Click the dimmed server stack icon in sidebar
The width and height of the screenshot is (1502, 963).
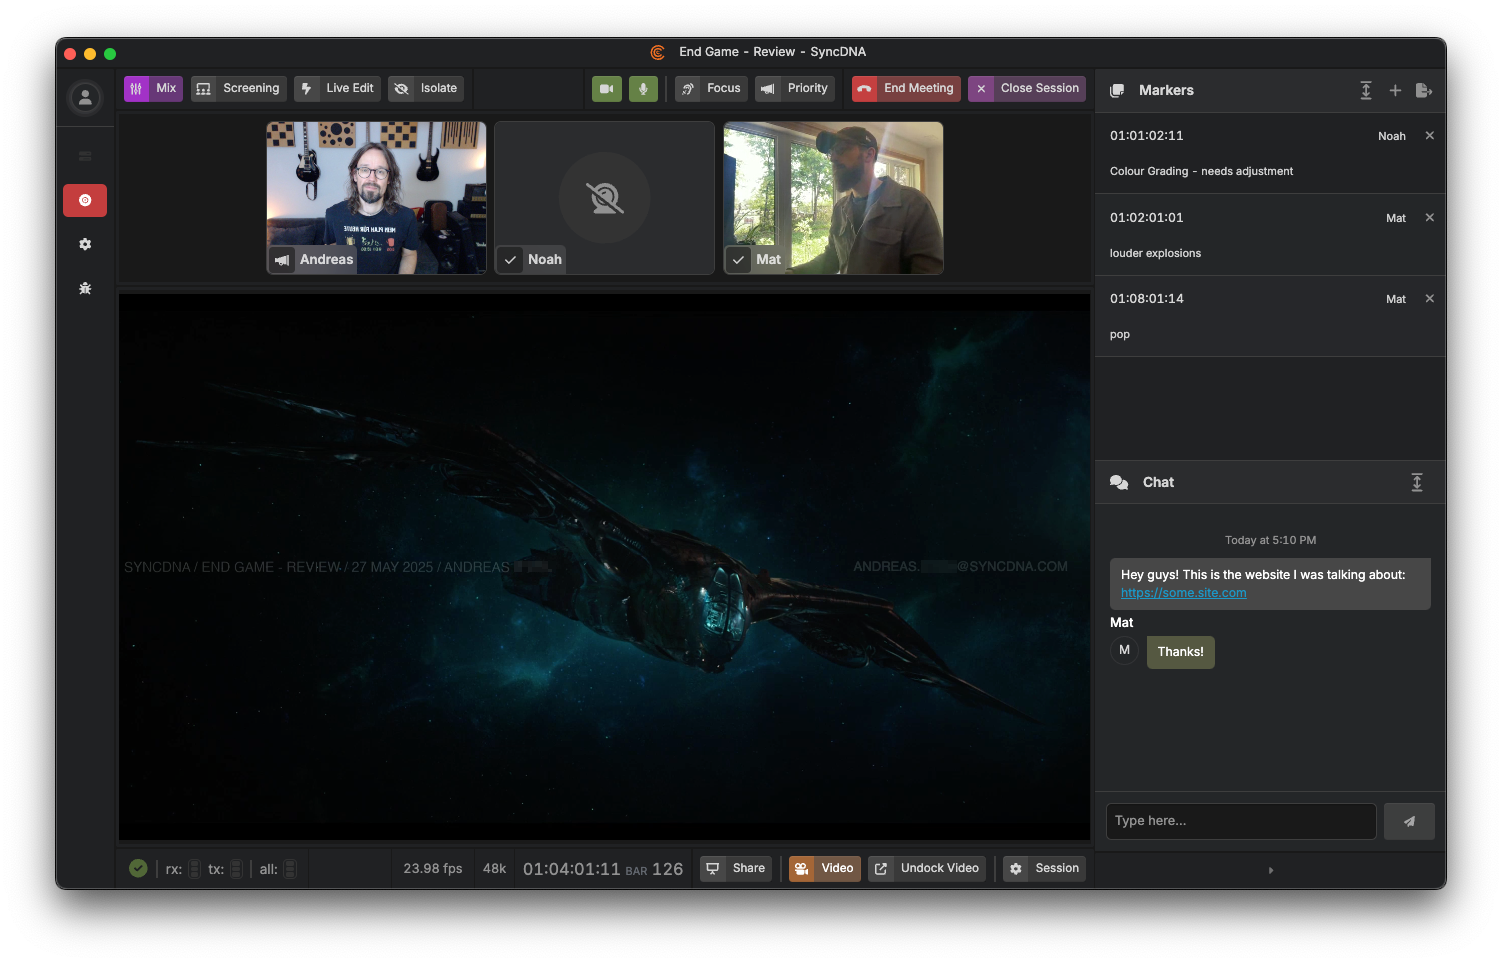coord(85,156)
